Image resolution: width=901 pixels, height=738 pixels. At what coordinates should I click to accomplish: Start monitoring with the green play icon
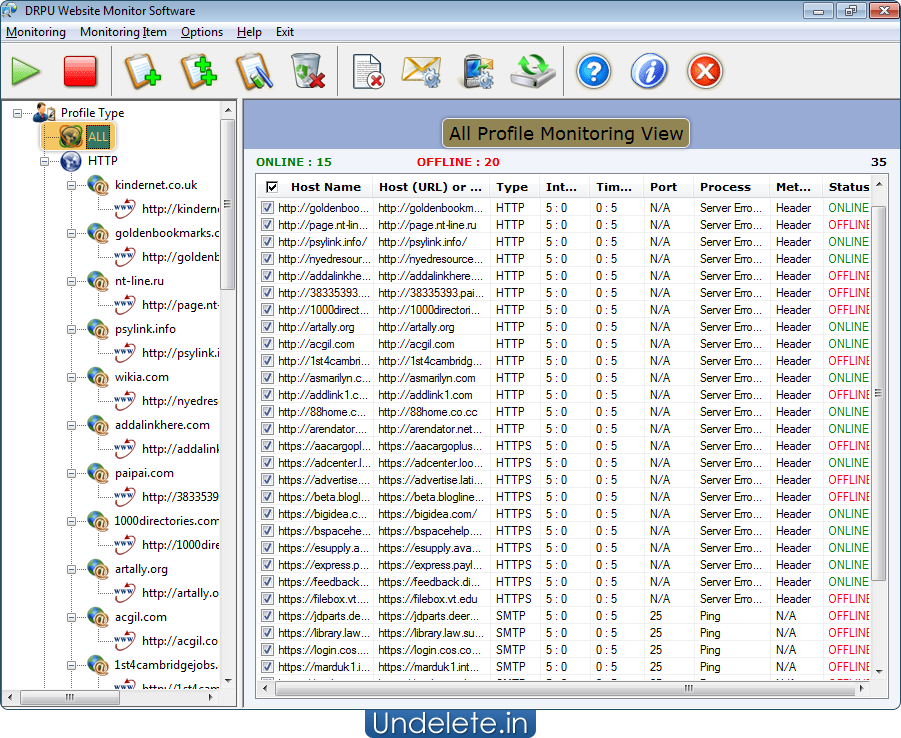pyautogui.click(x=25, y=72)
